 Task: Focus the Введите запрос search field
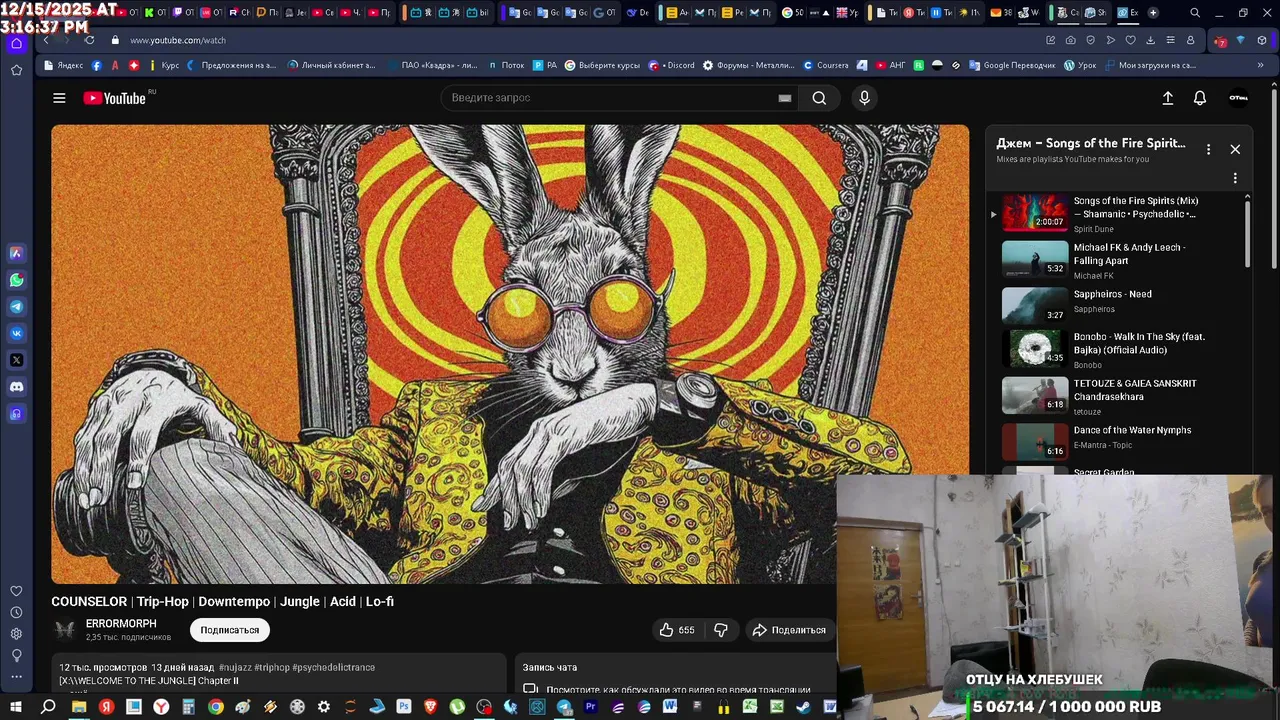click(x=610, y=98)
